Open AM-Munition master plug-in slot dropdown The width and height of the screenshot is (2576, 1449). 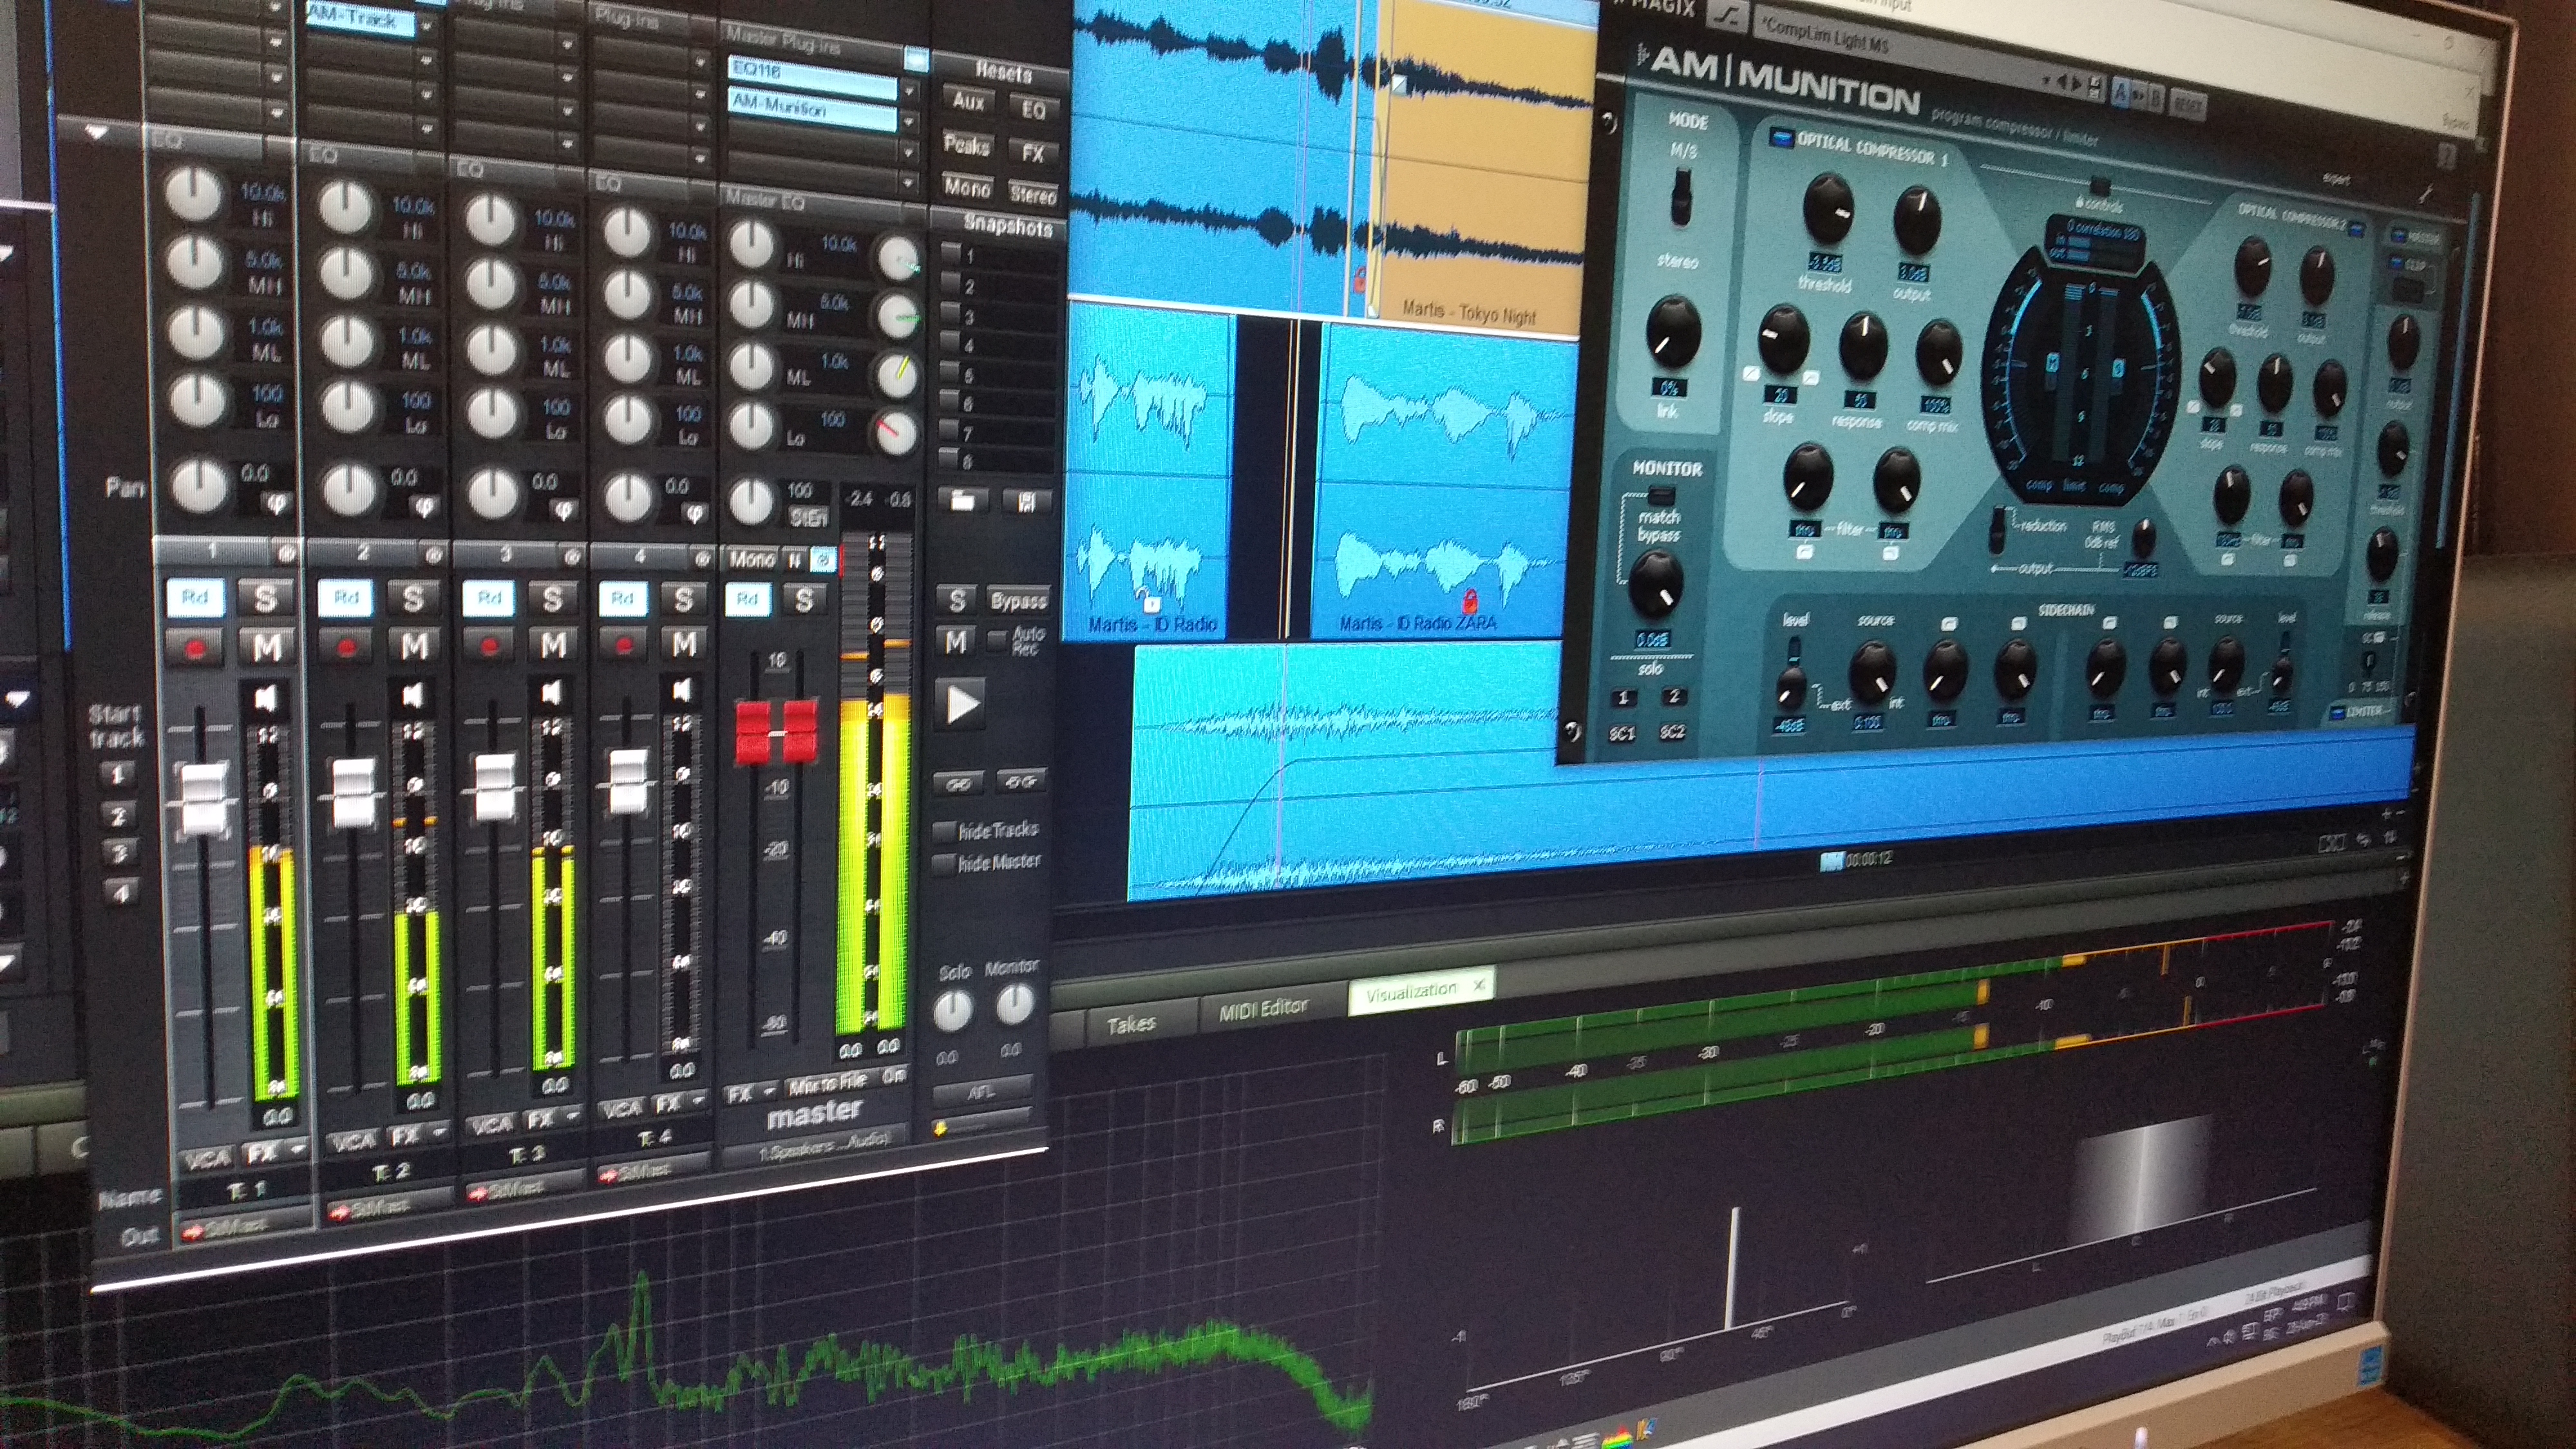coord(909,121)
